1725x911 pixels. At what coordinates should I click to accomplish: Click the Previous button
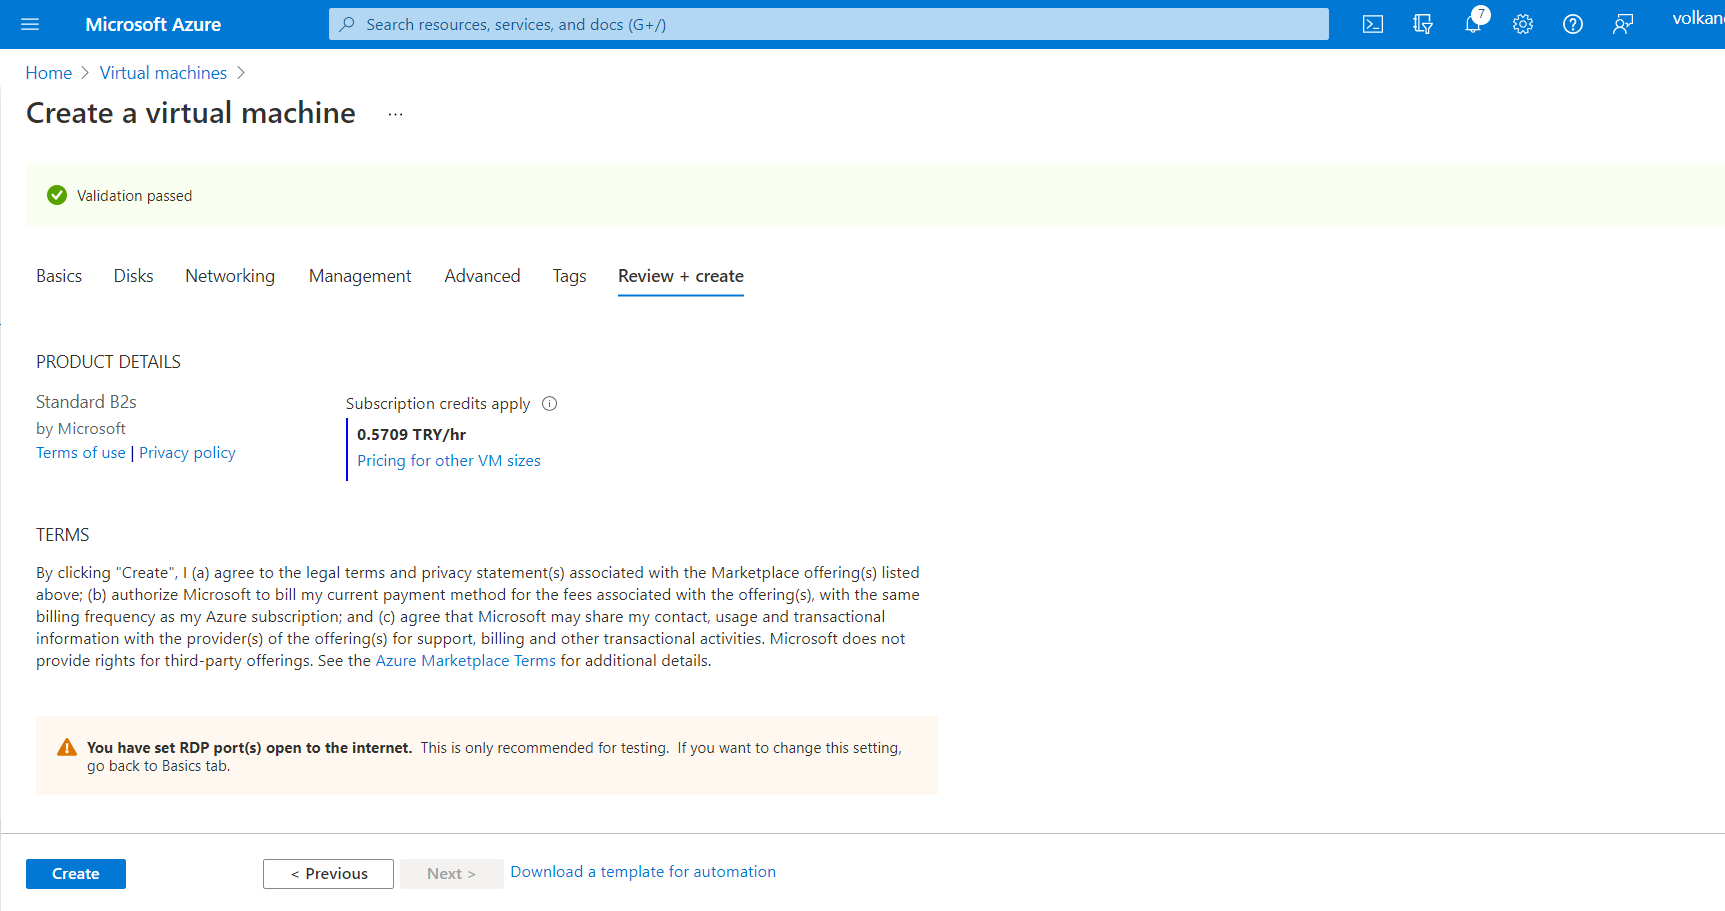328,874
